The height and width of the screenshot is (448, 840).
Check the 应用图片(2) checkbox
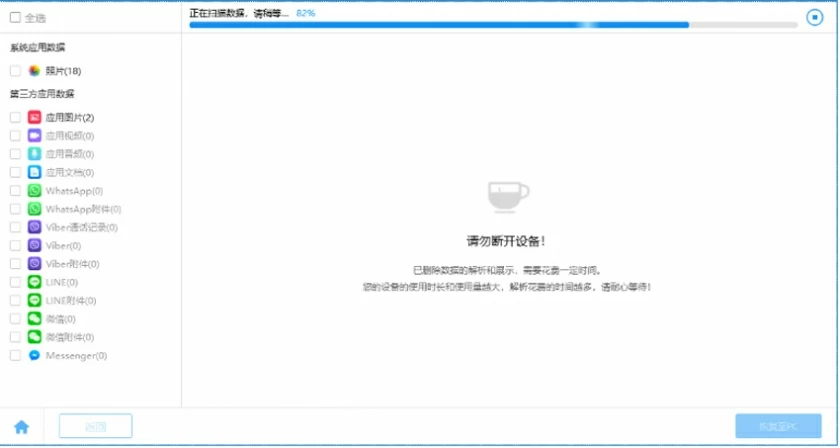click(x=15, y=117)
